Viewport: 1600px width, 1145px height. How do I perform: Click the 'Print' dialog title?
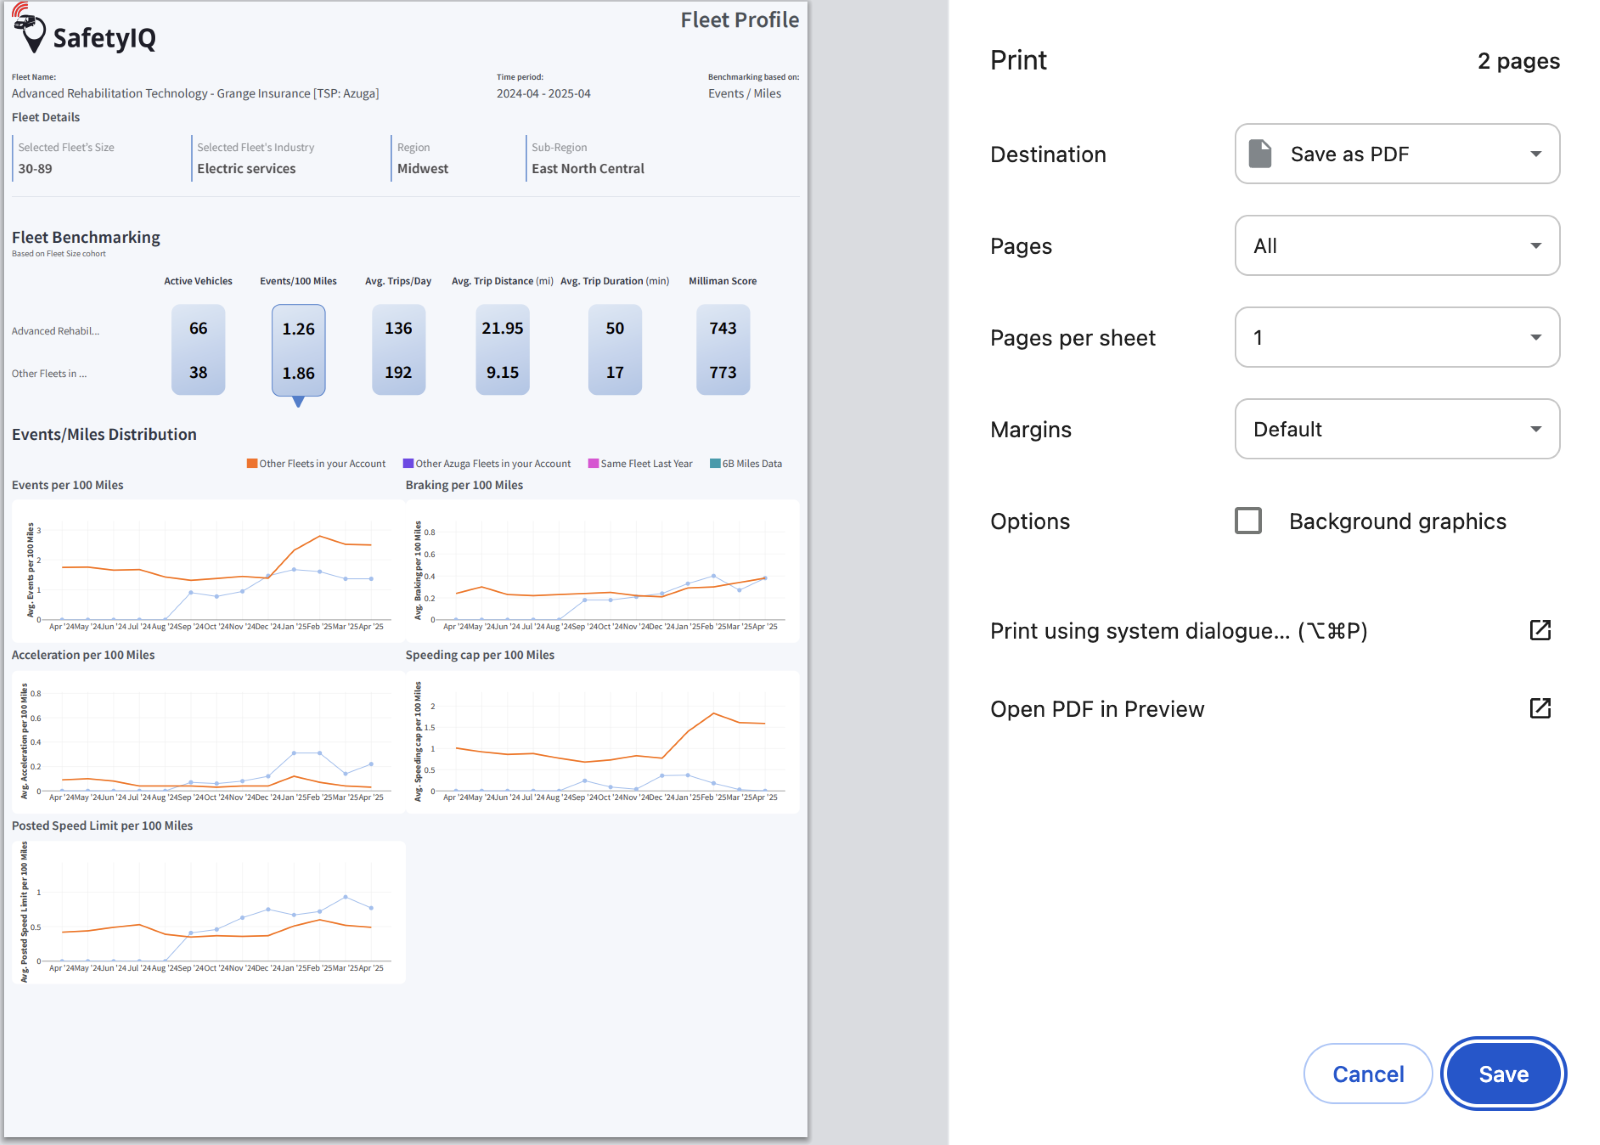click(x=1018, y=60)
